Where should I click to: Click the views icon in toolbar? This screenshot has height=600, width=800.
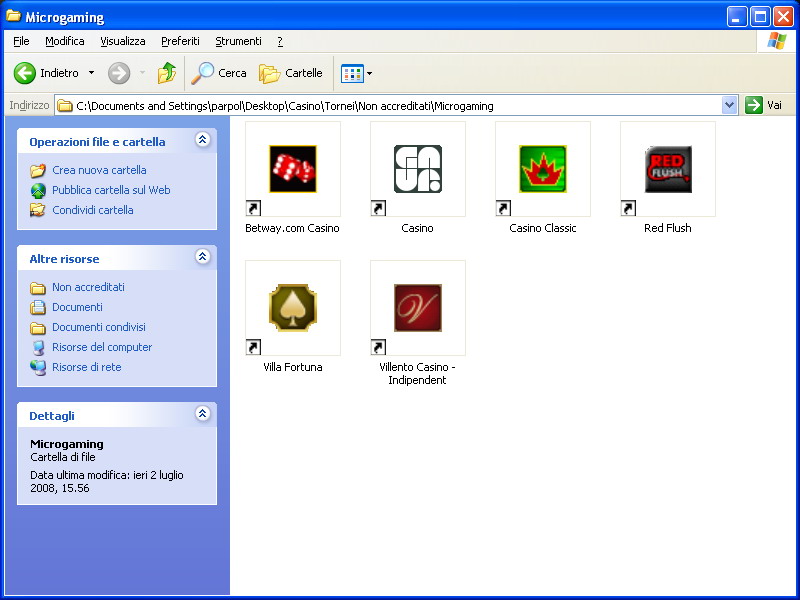click(x=352, y=73)
